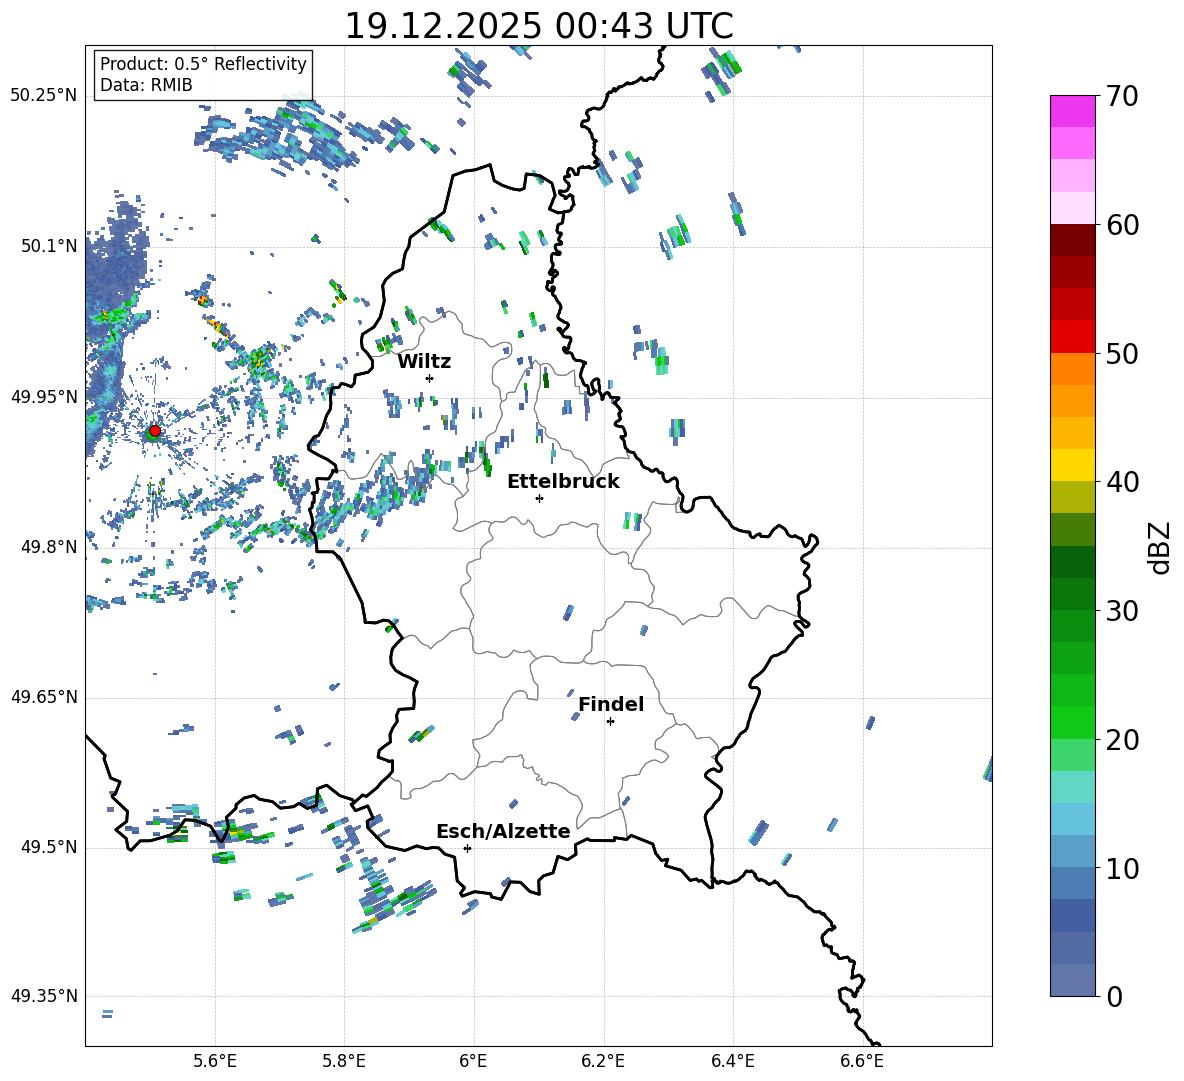
Task: Click the red radar site marker
Action: [154, 431]
